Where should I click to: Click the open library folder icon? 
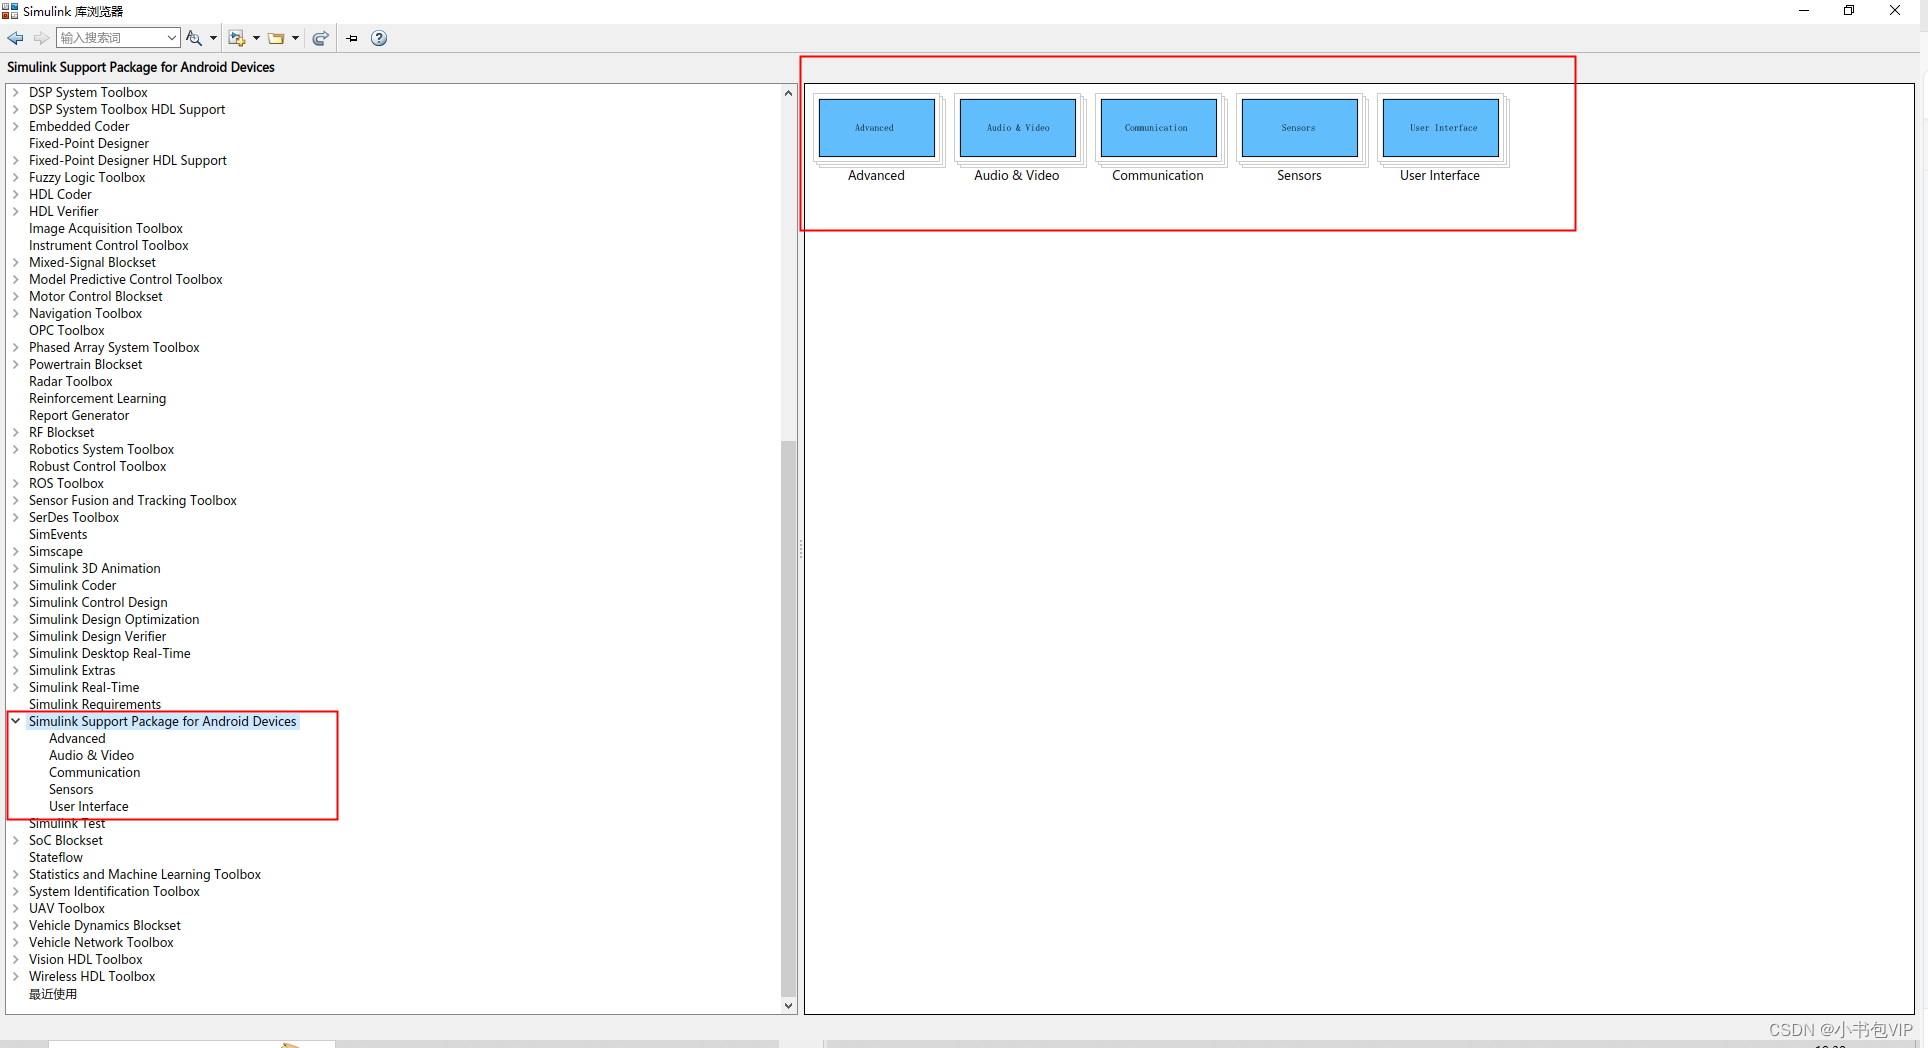[x=277, y=38]
